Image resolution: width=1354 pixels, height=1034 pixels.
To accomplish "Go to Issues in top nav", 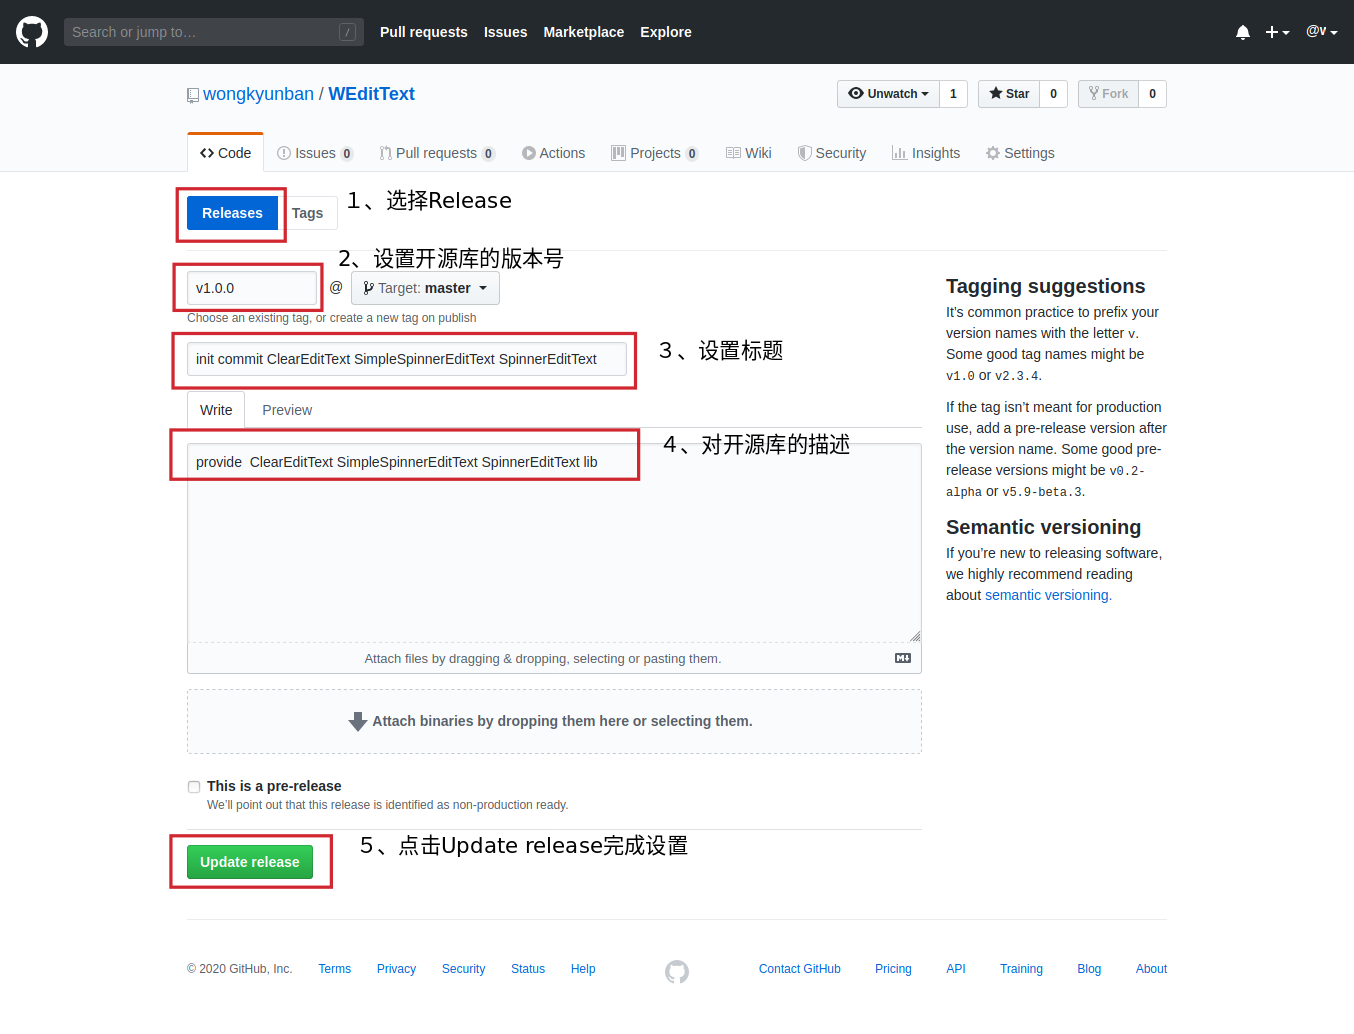I will pos(505,32).
